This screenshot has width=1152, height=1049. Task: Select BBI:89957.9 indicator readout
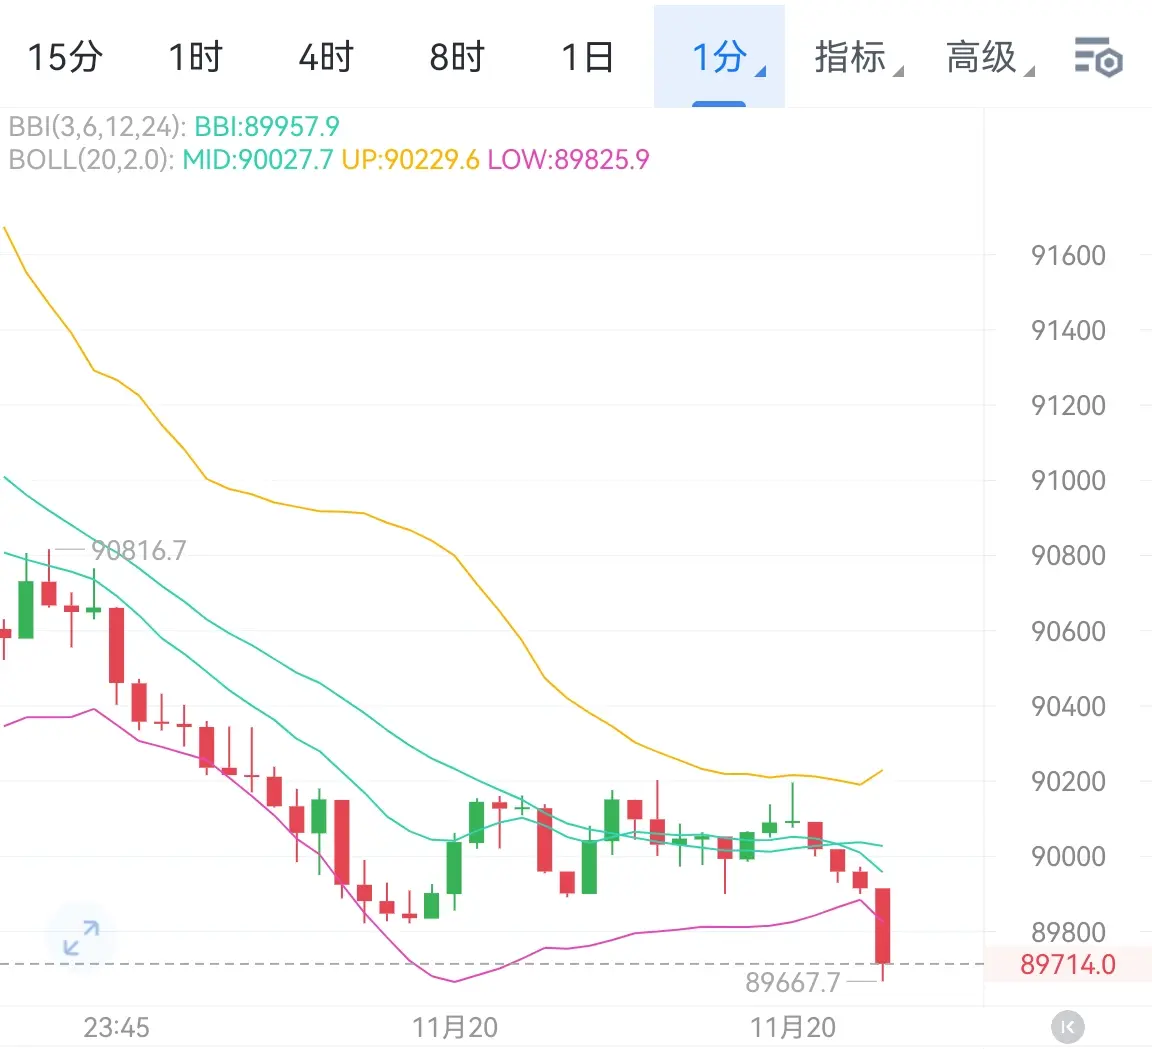pyautogui.click(x=267, y=126)
